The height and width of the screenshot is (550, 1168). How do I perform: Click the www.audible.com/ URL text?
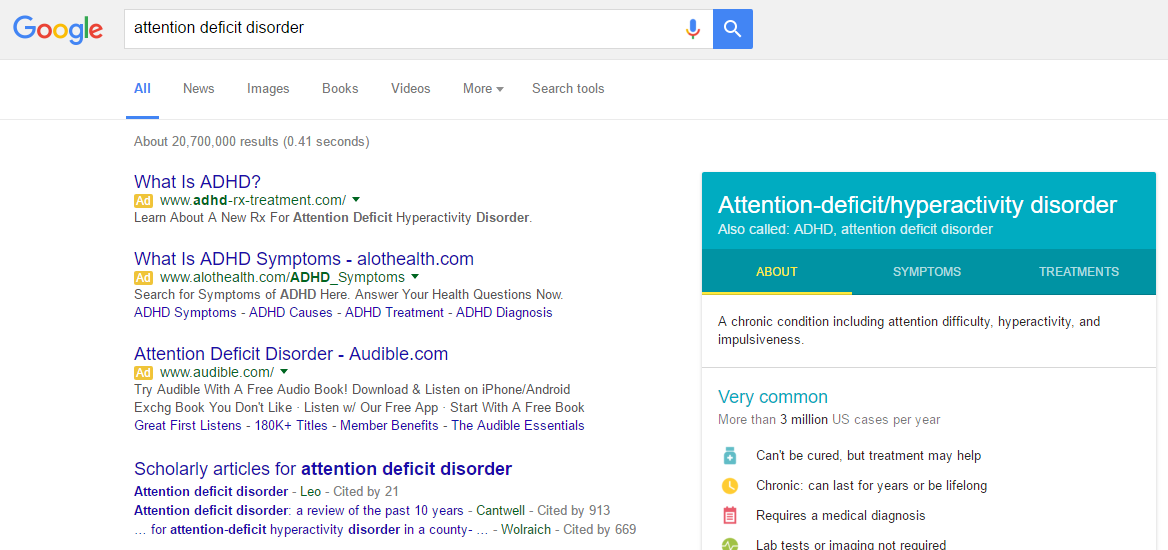[217, 371]
